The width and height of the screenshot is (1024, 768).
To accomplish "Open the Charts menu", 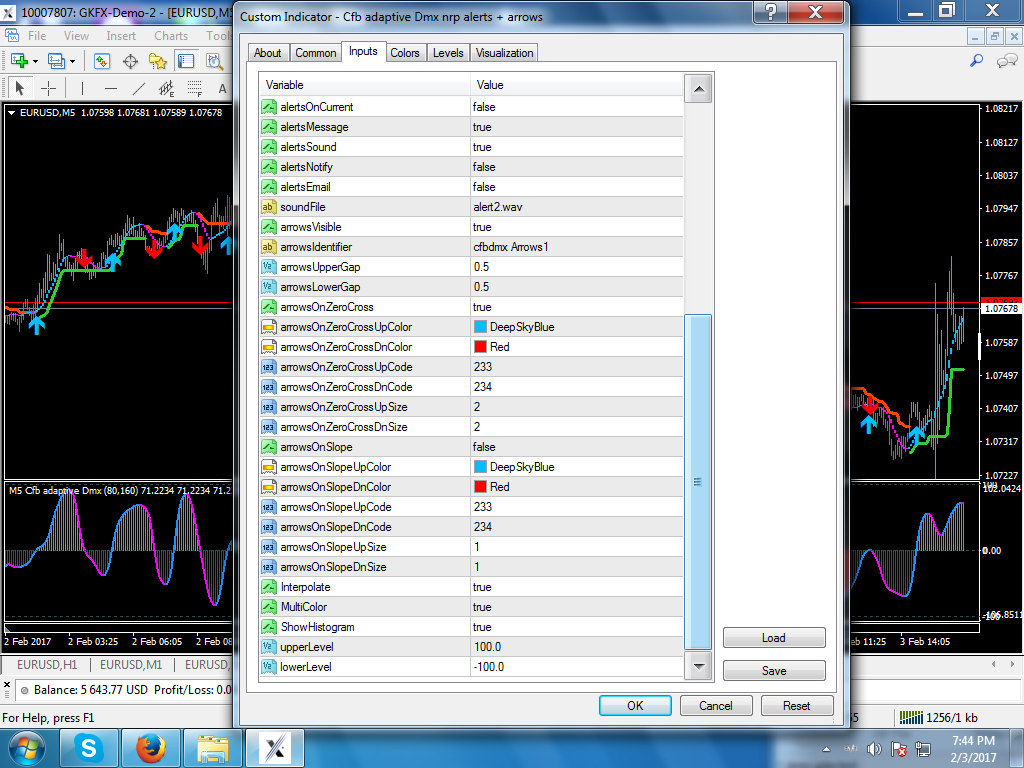I will pyautogui.click(x=171, y=36).
